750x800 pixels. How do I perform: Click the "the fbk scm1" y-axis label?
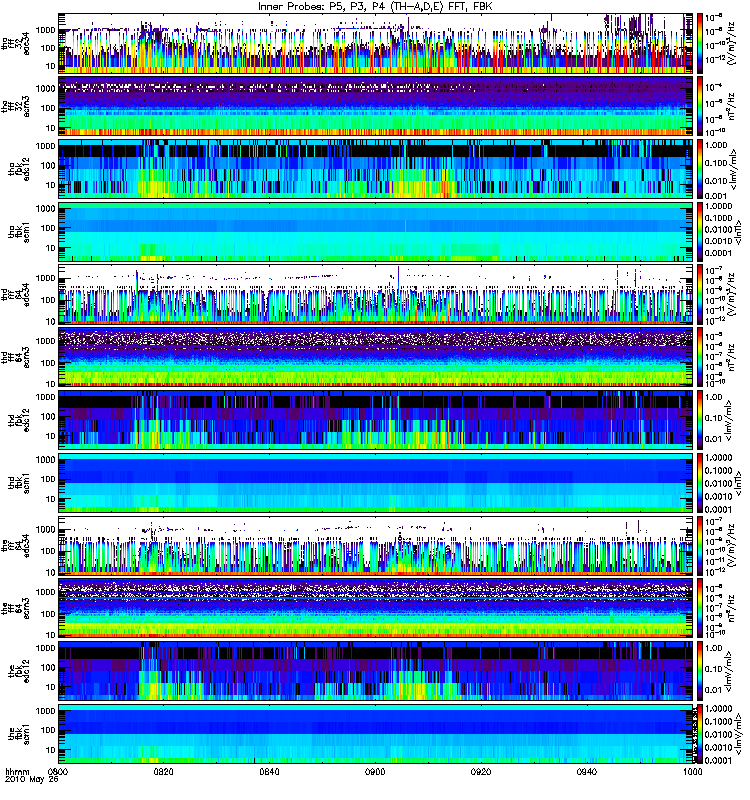(19, 734)
